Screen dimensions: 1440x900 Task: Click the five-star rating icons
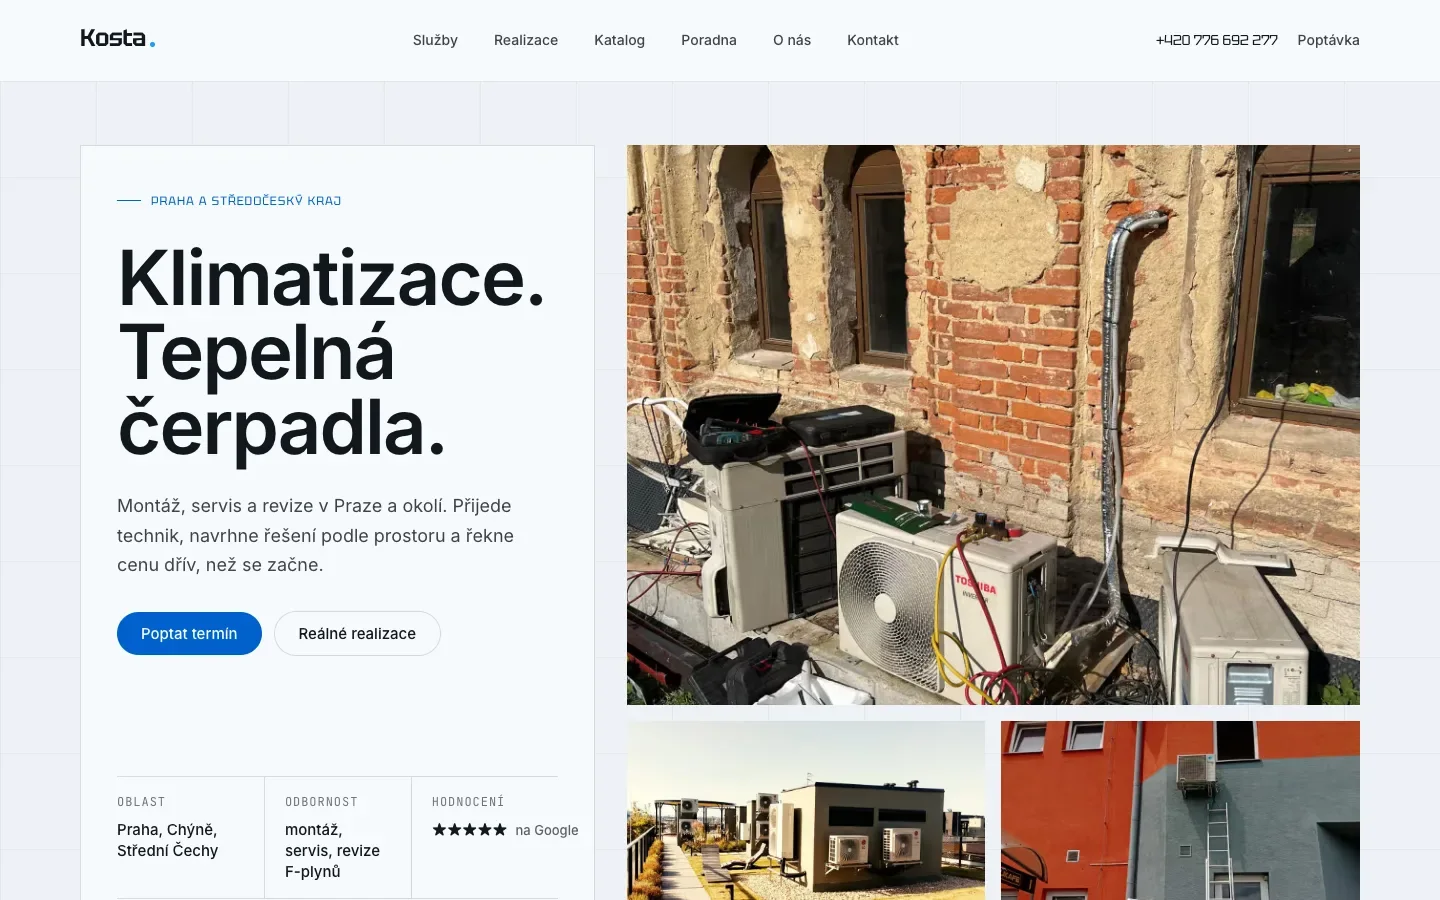click(470, 830)
